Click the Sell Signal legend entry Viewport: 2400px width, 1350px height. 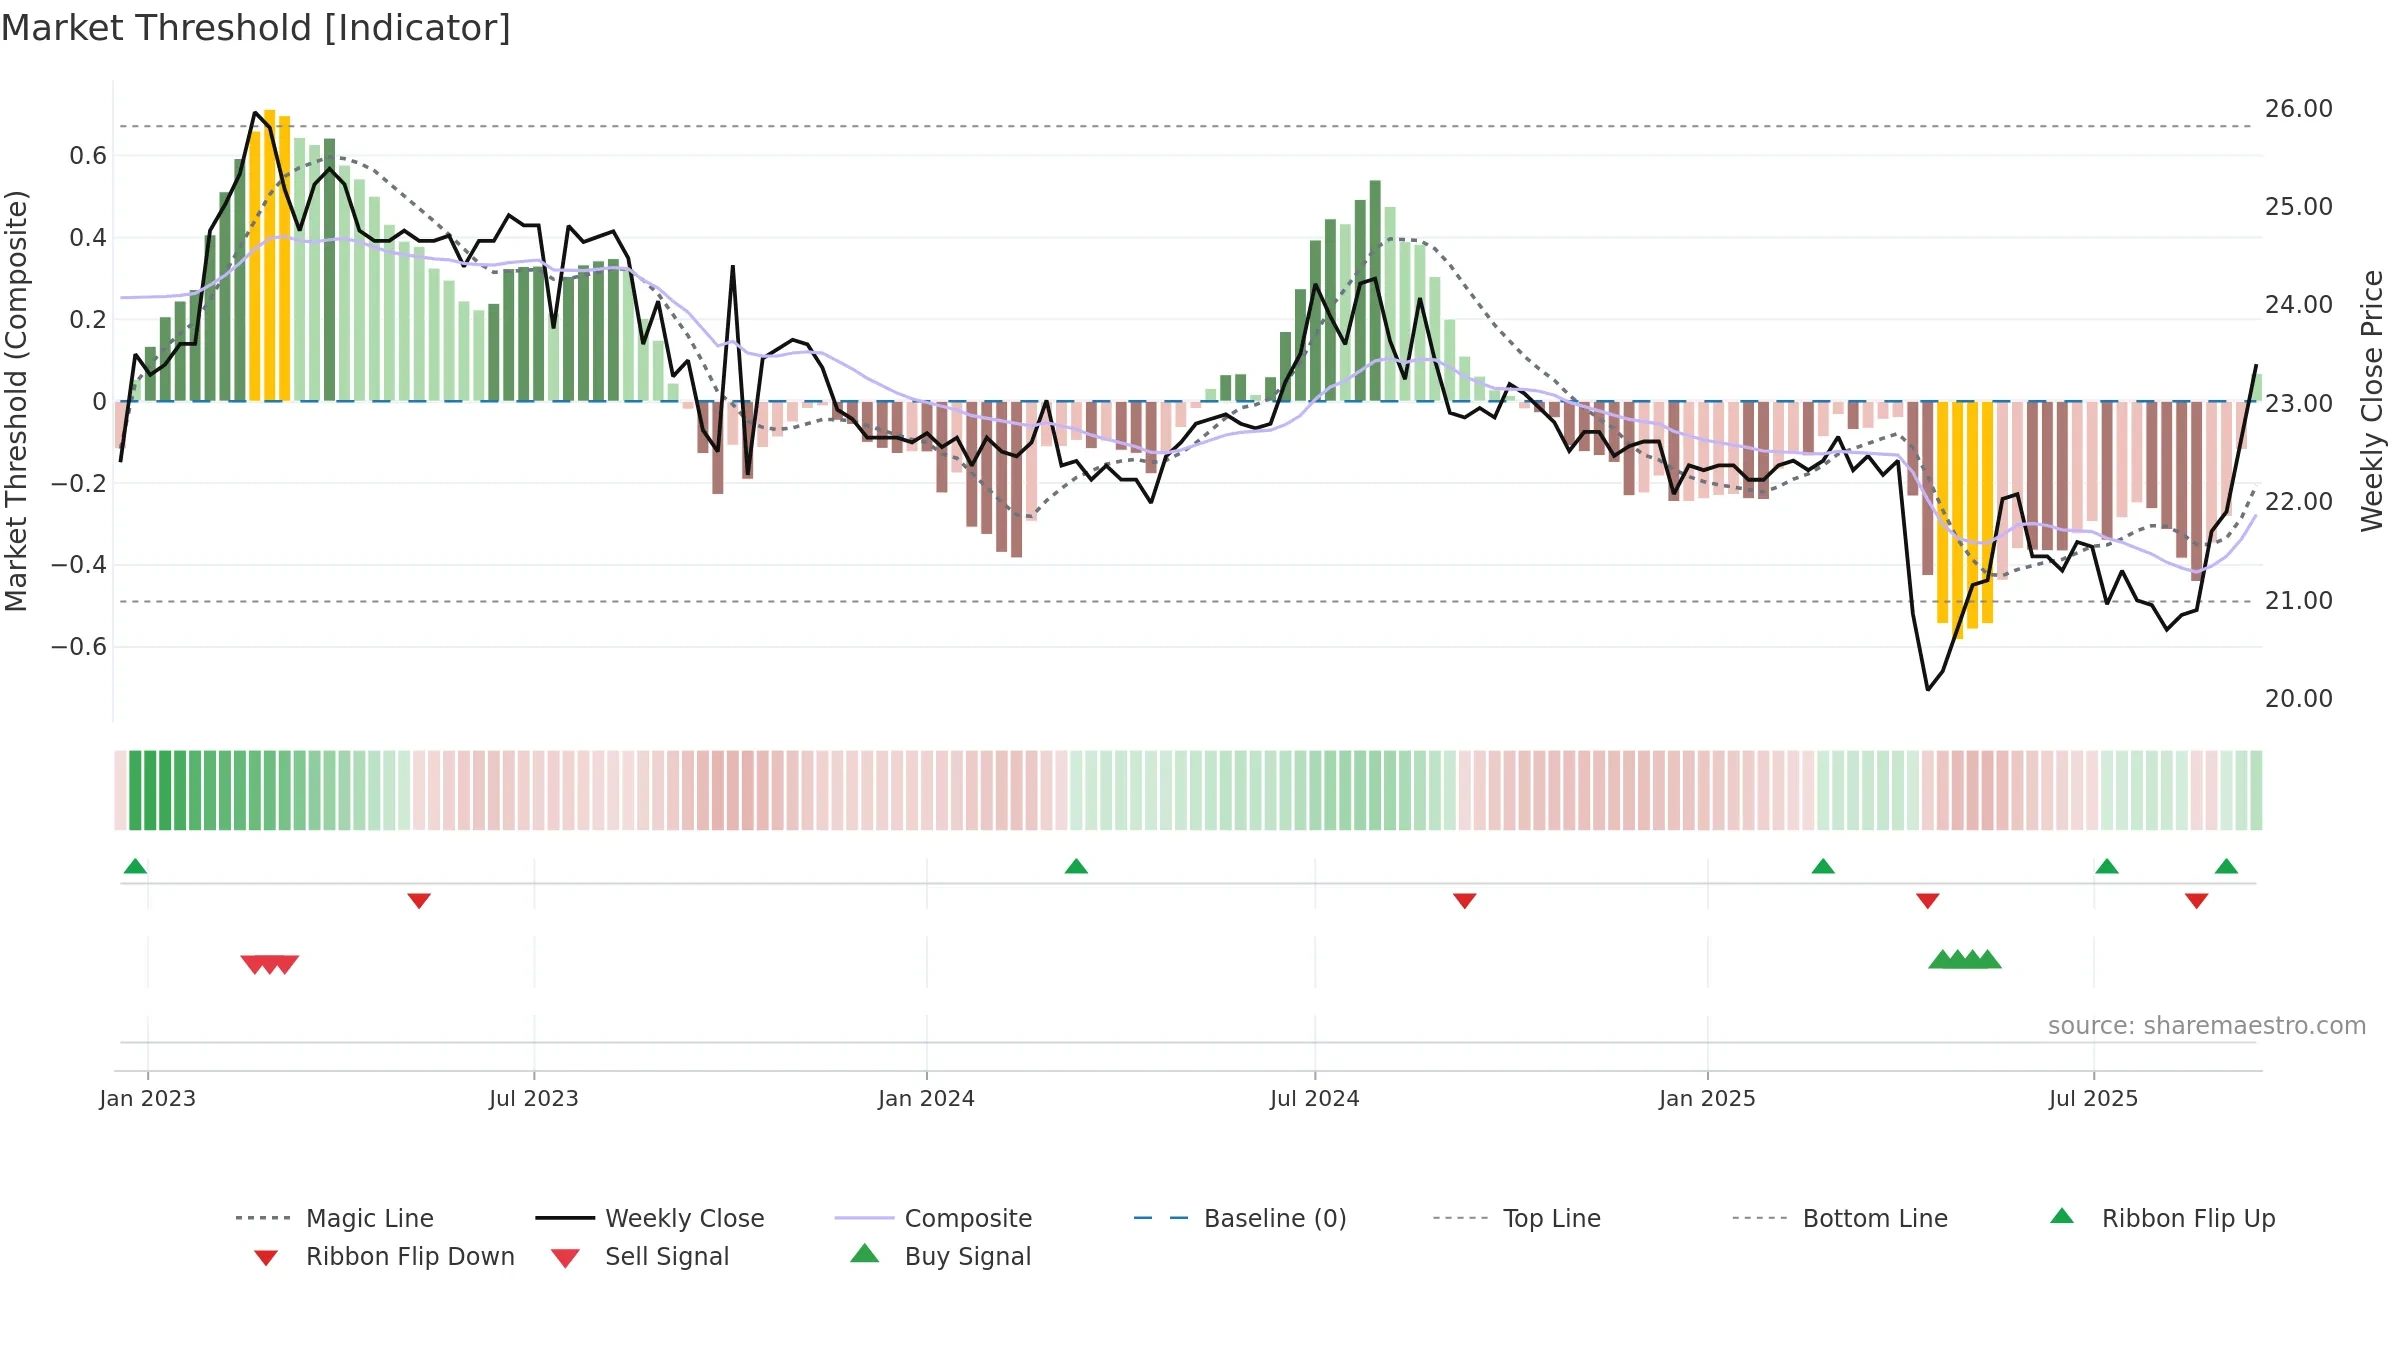pyautogui.click(x=640, y=1256)
